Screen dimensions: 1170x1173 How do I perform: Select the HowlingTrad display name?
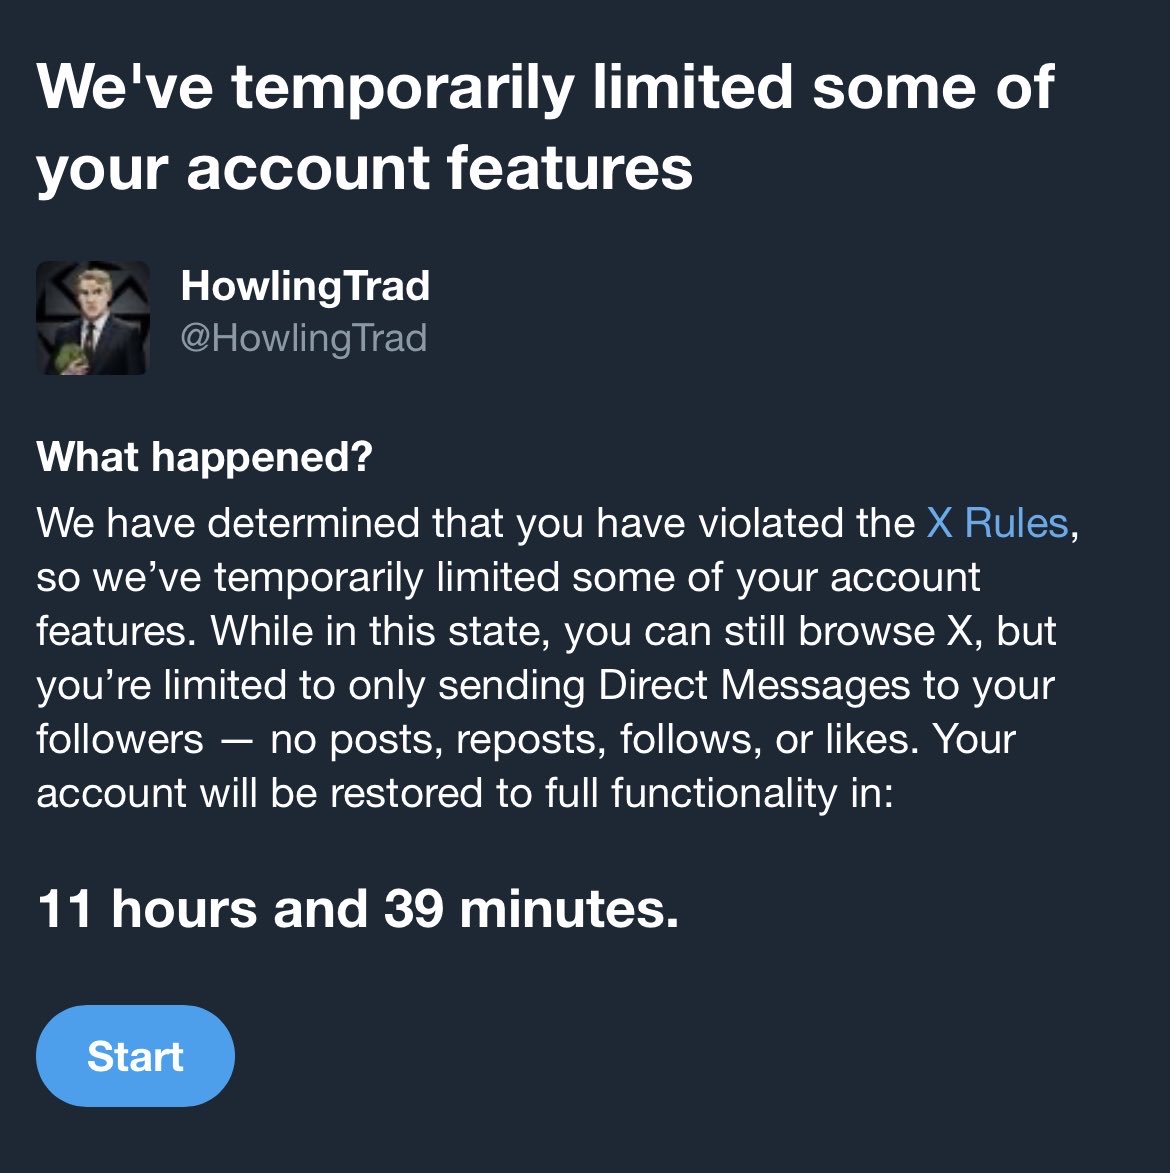point(305,286)
